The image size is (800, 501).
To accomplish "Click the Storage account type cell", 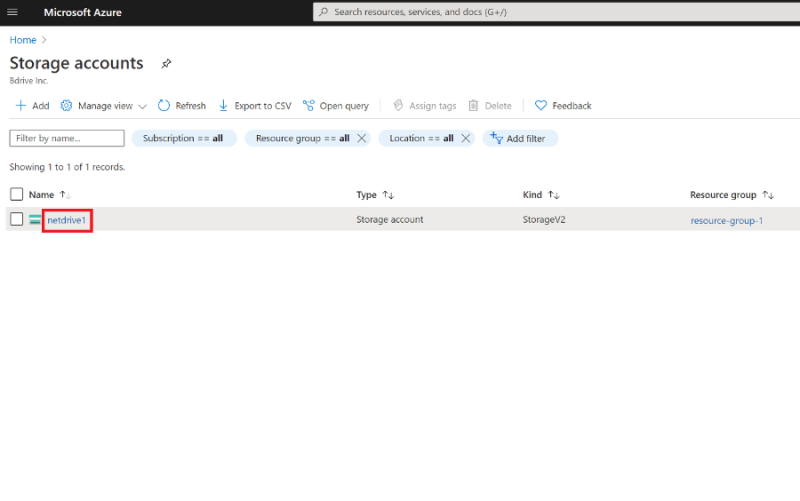I will coord(390,219).
